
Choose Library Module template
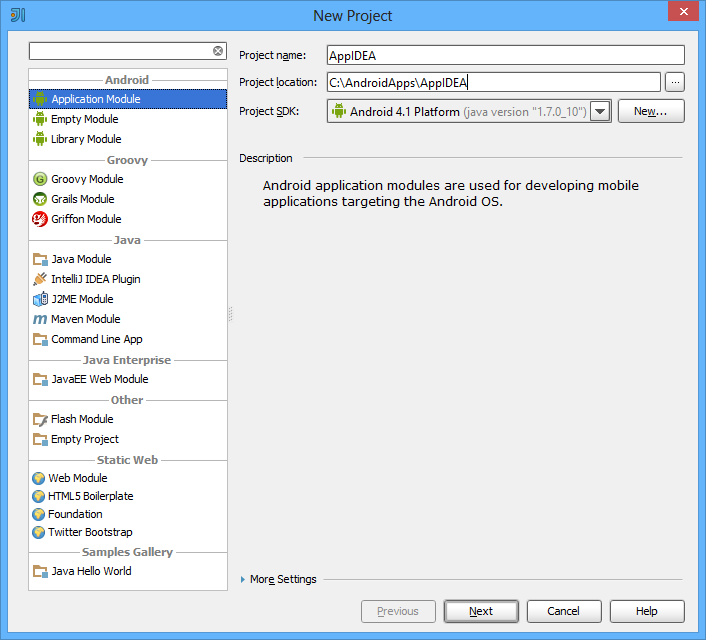click(x=128, y=139)
